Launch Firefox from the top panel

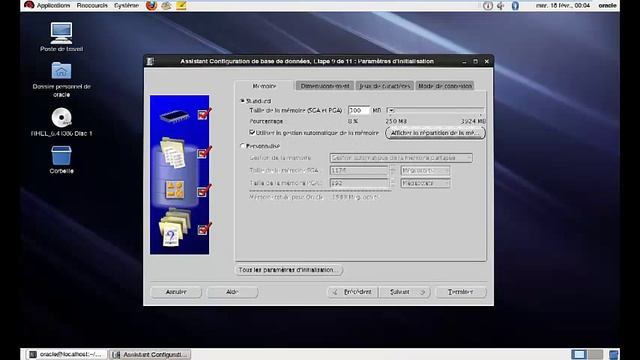pos(151,5)
